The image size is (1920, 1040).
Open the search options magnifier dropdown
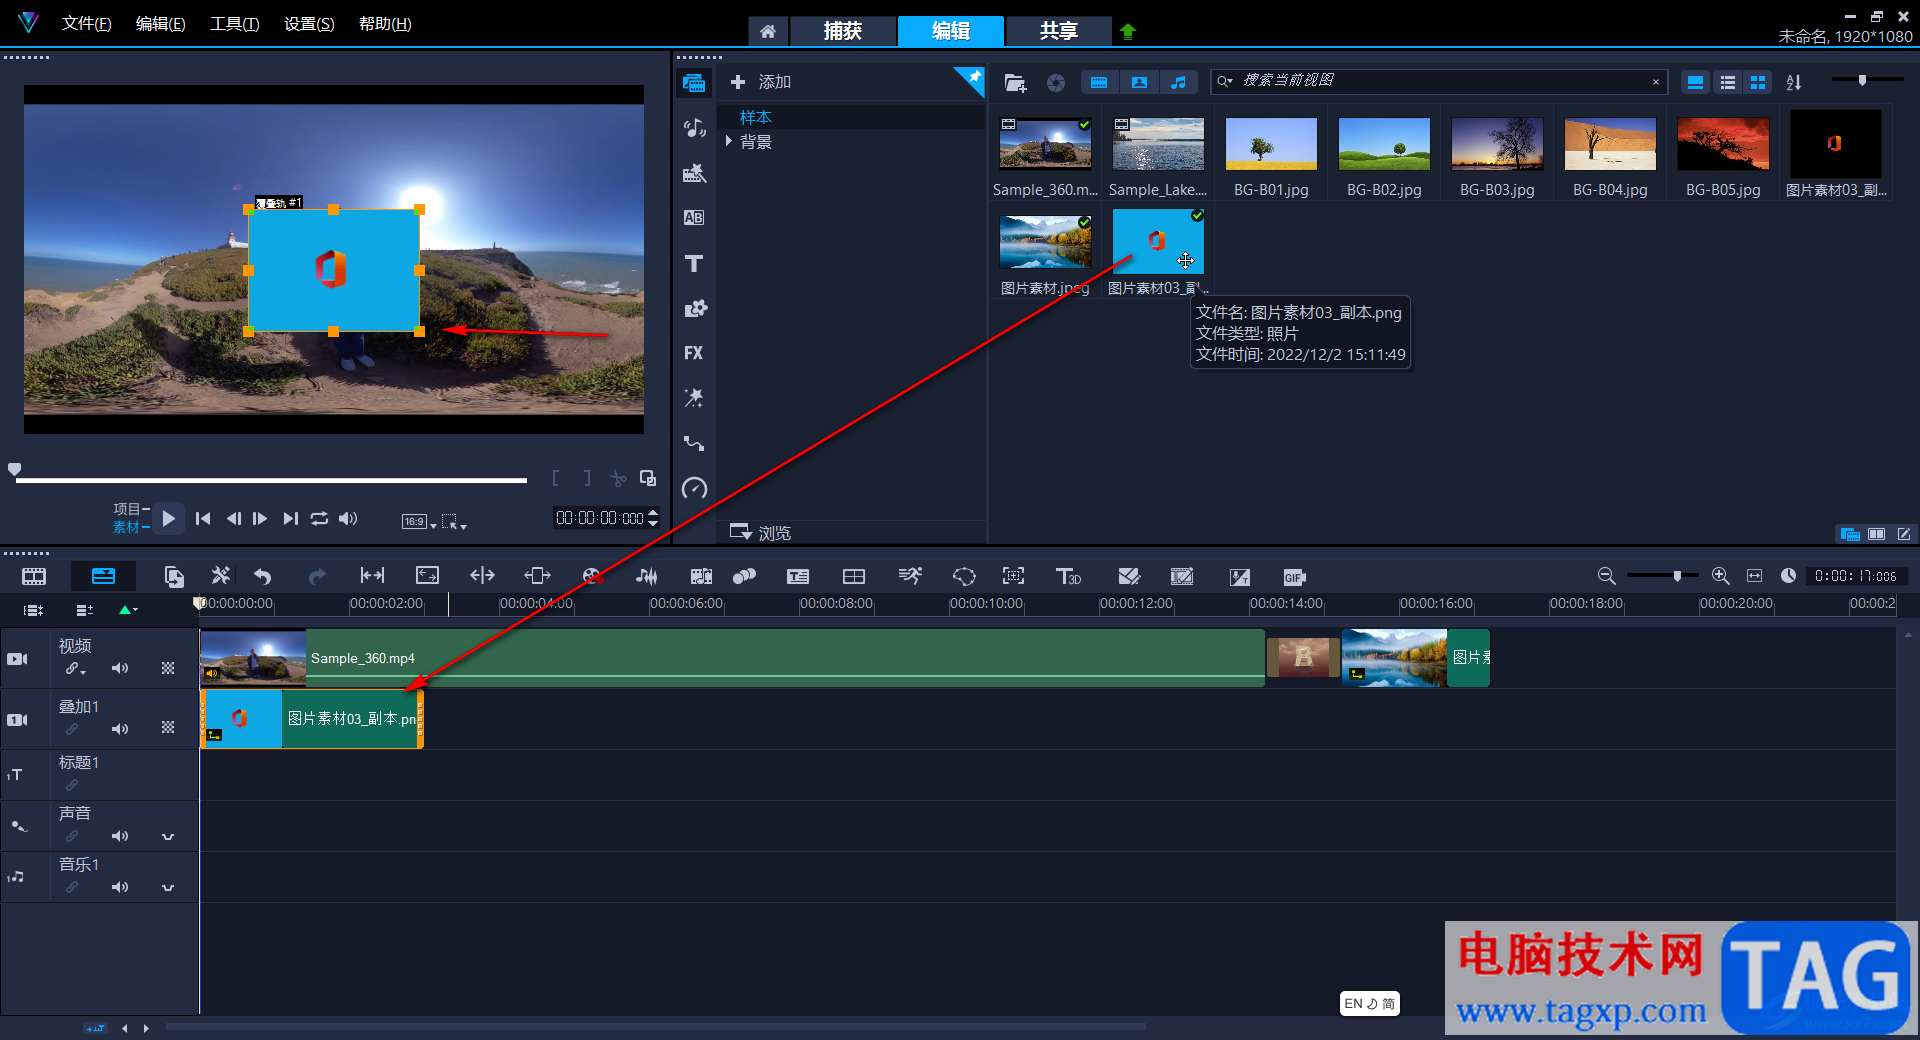[1225, 81]
